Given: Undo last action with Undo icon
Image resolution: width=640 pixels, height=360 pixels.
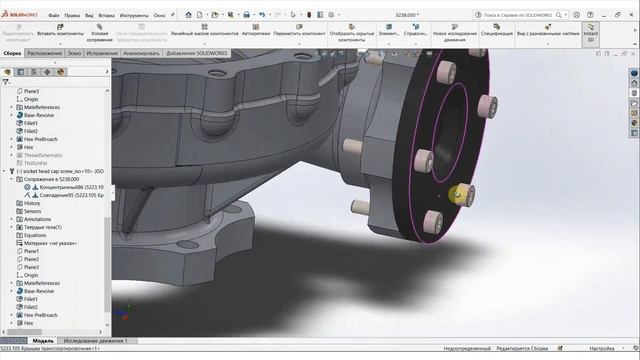Looking at the screenshot, I should (x=262, y=15).
